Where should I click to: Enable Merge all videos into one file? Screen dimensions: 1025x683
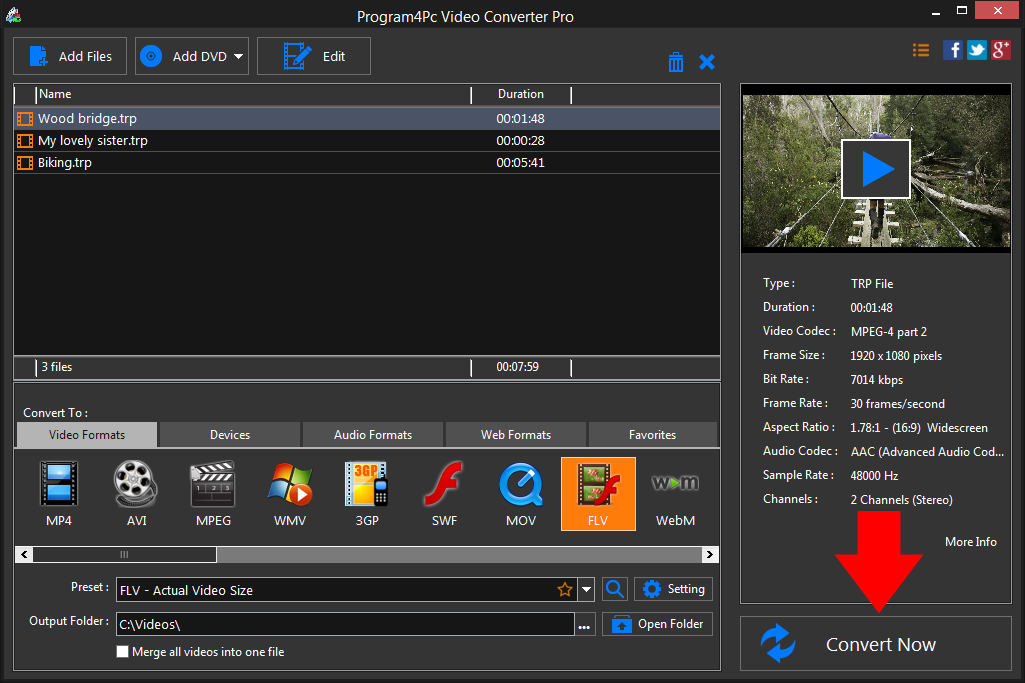click(122, 651)
